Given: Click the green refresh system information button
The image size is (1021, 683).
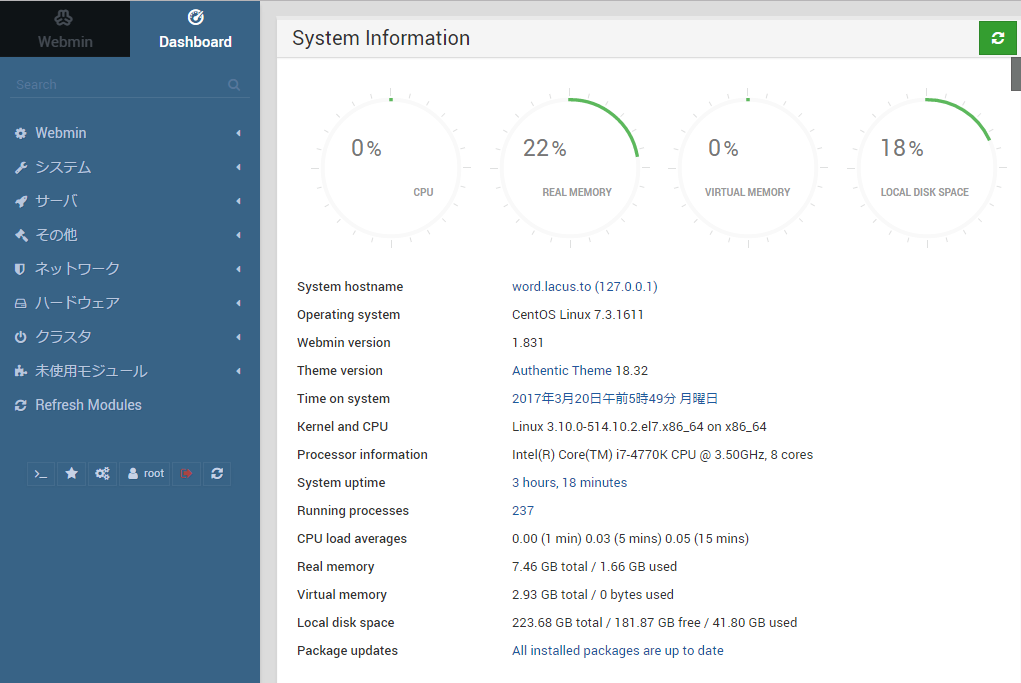Looking at the screenshot, I should (997, 38).
